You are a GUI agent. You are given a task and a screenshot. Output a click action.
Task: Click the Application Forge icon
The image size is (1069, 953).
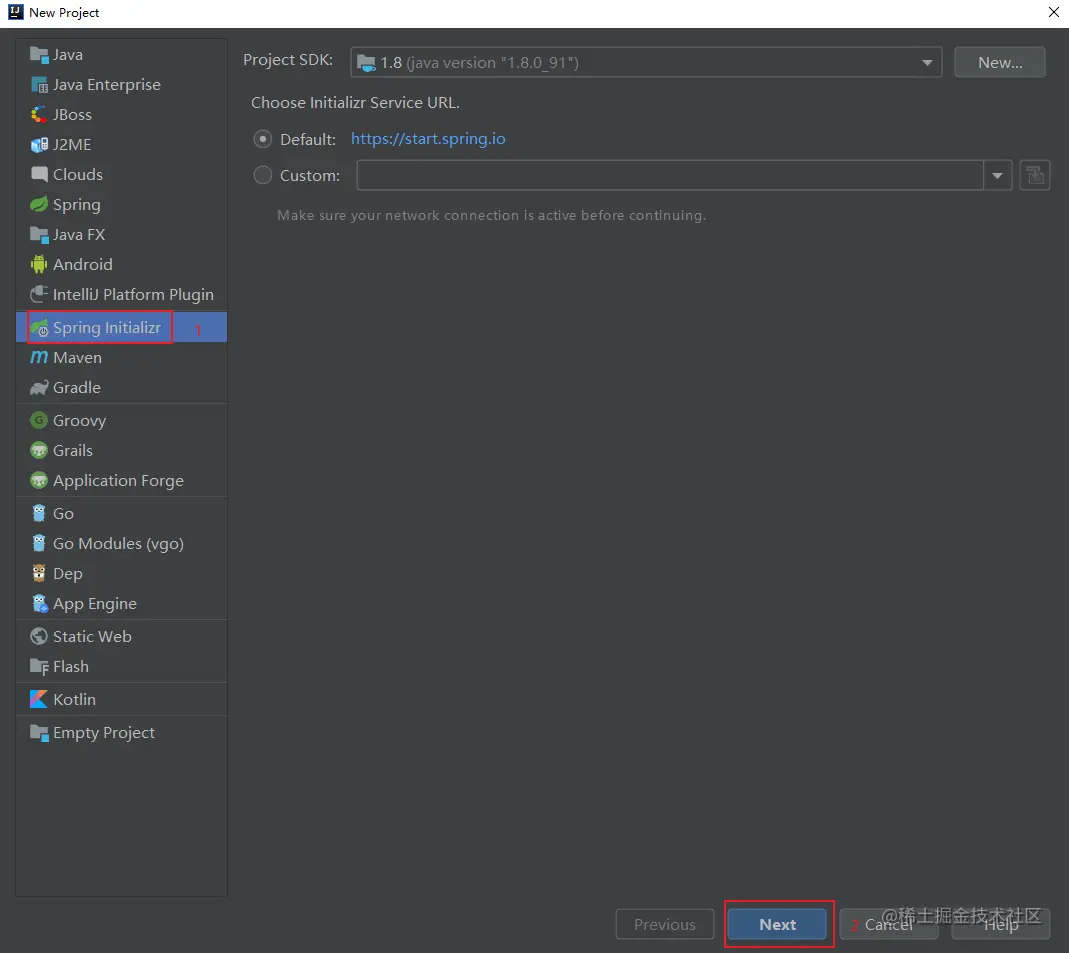[x=39, y=481]
